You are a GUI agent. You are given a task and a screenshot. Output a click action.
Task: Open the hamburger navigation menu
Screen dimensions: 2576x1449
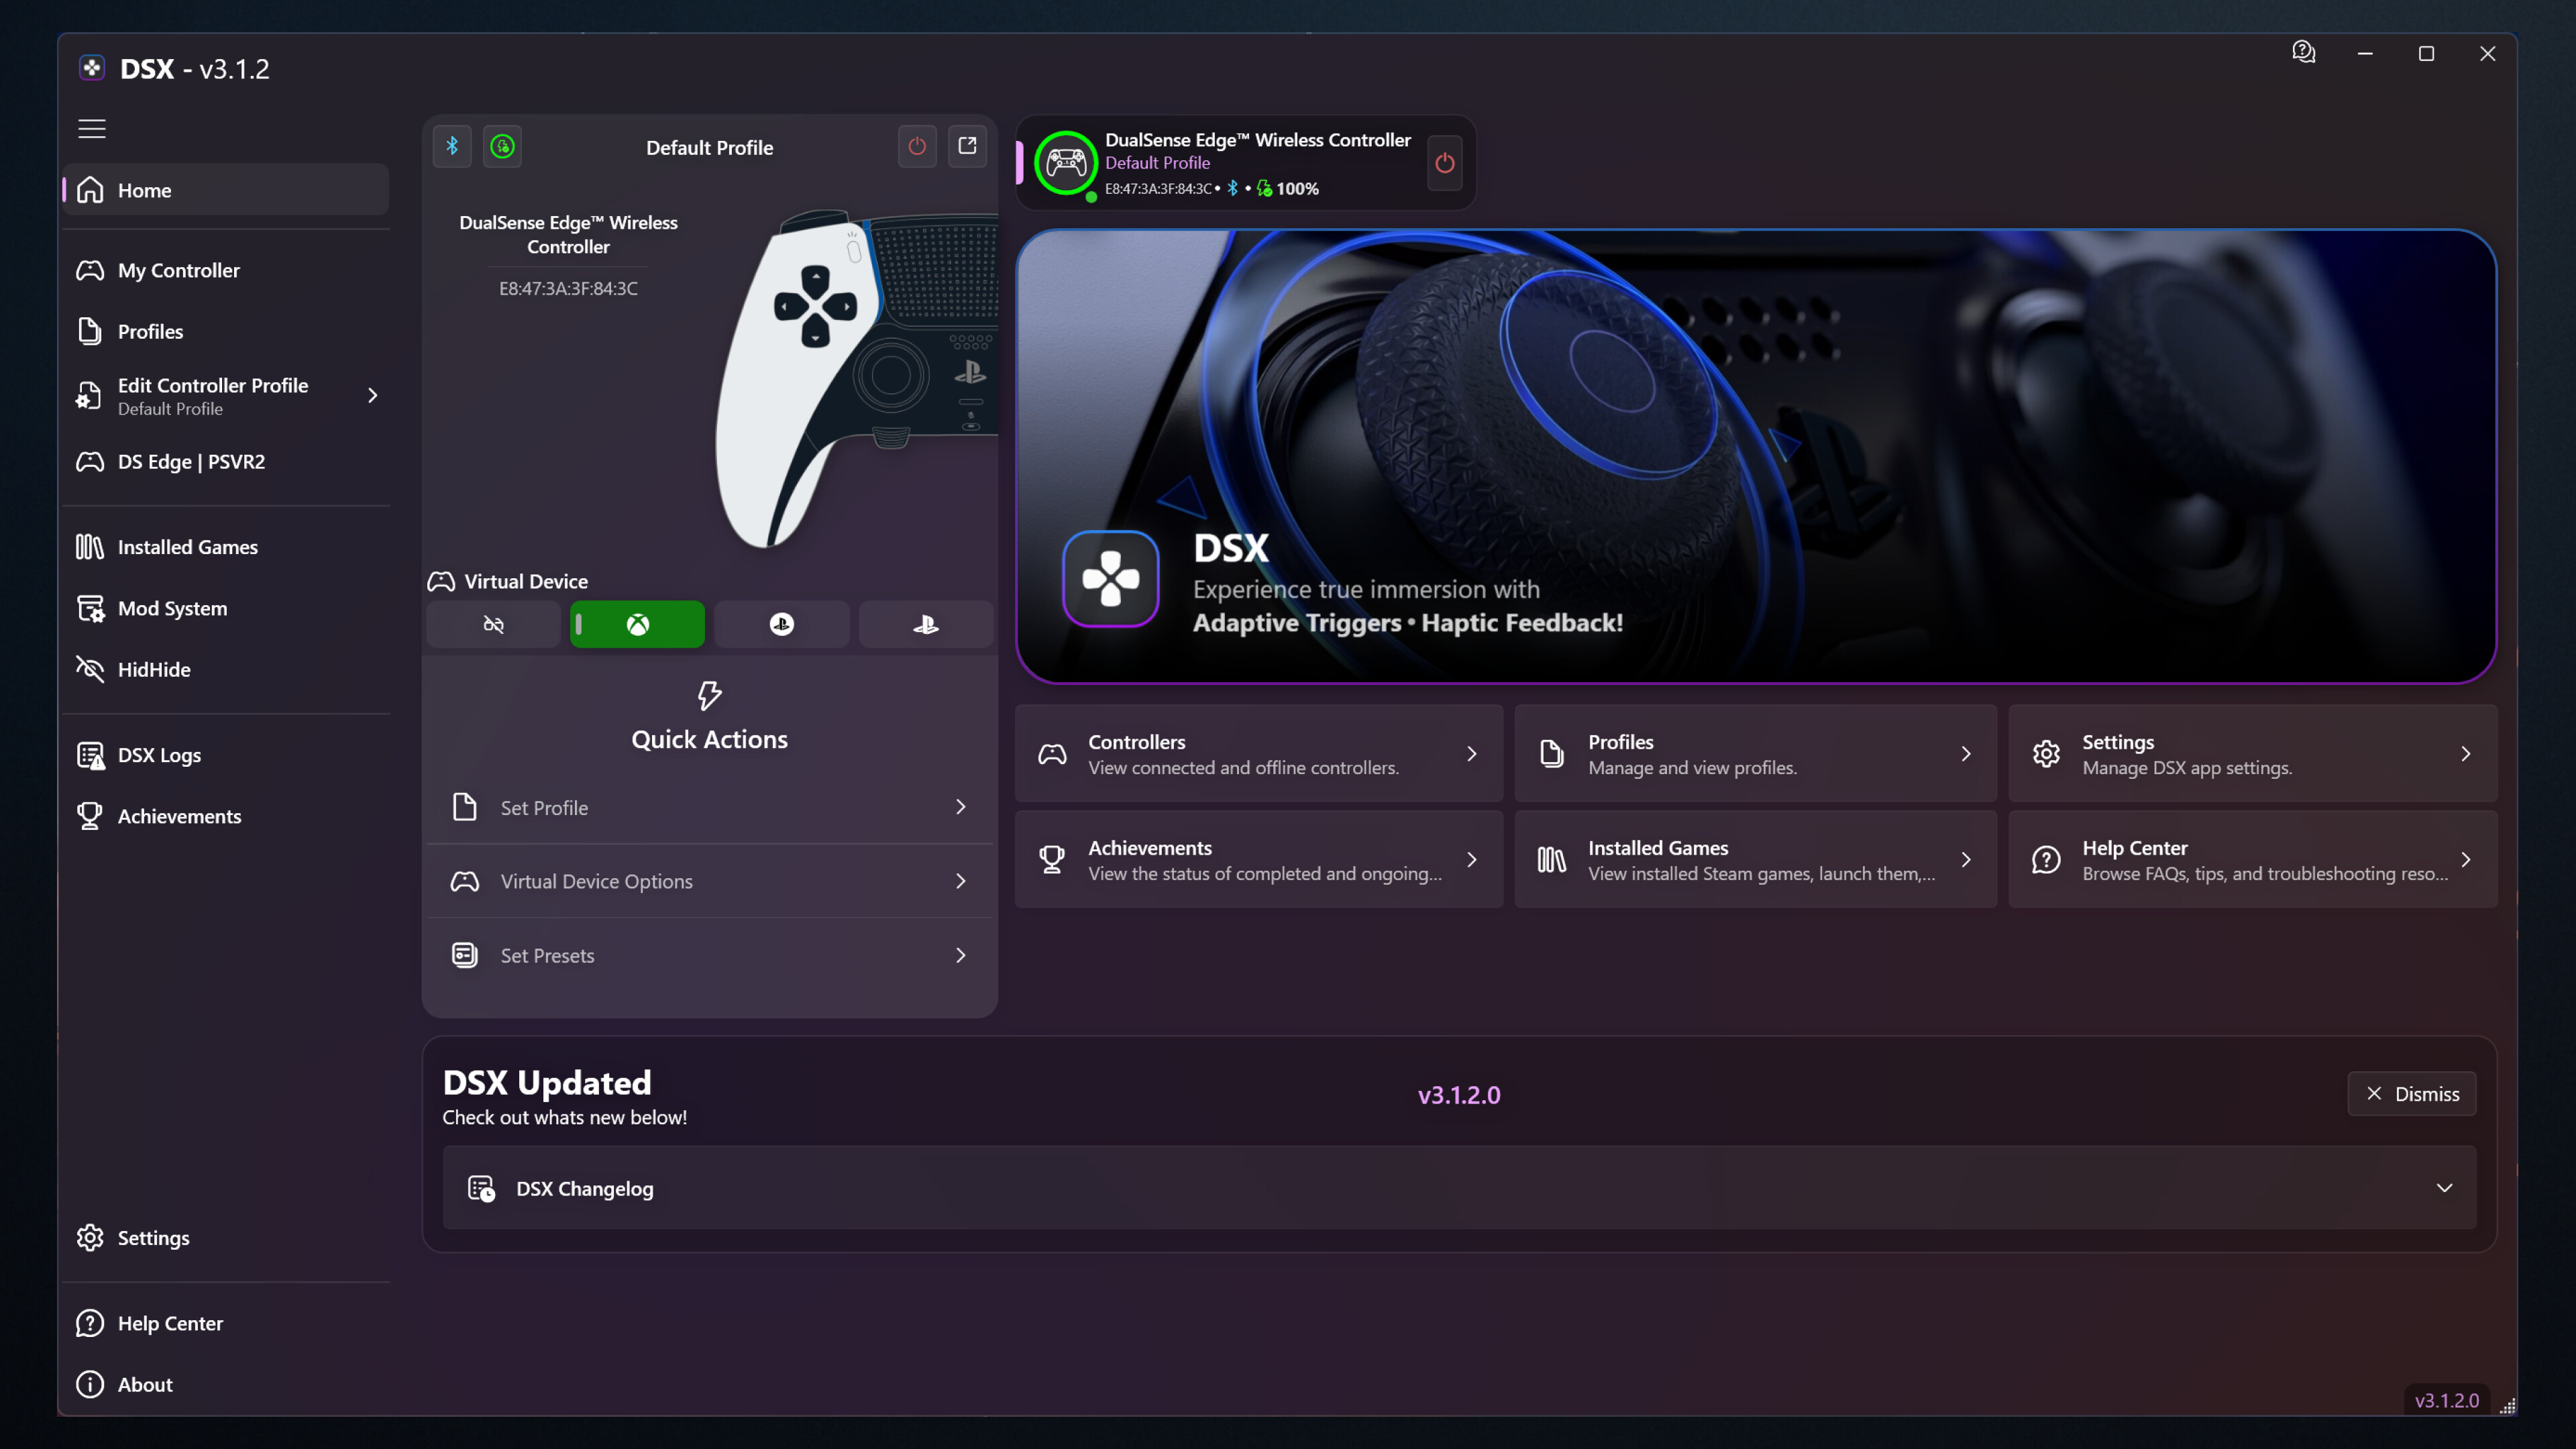pos(91,128)
